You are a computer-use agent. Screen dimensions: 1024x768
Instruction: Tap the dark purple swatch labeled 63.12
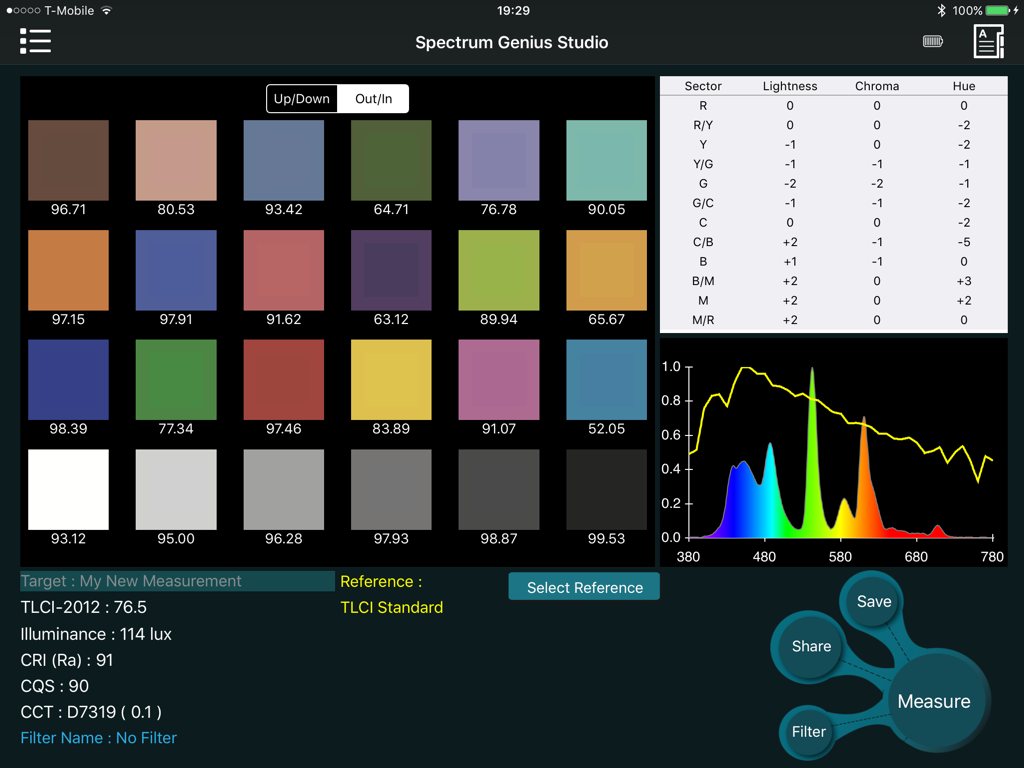point(391,270)
